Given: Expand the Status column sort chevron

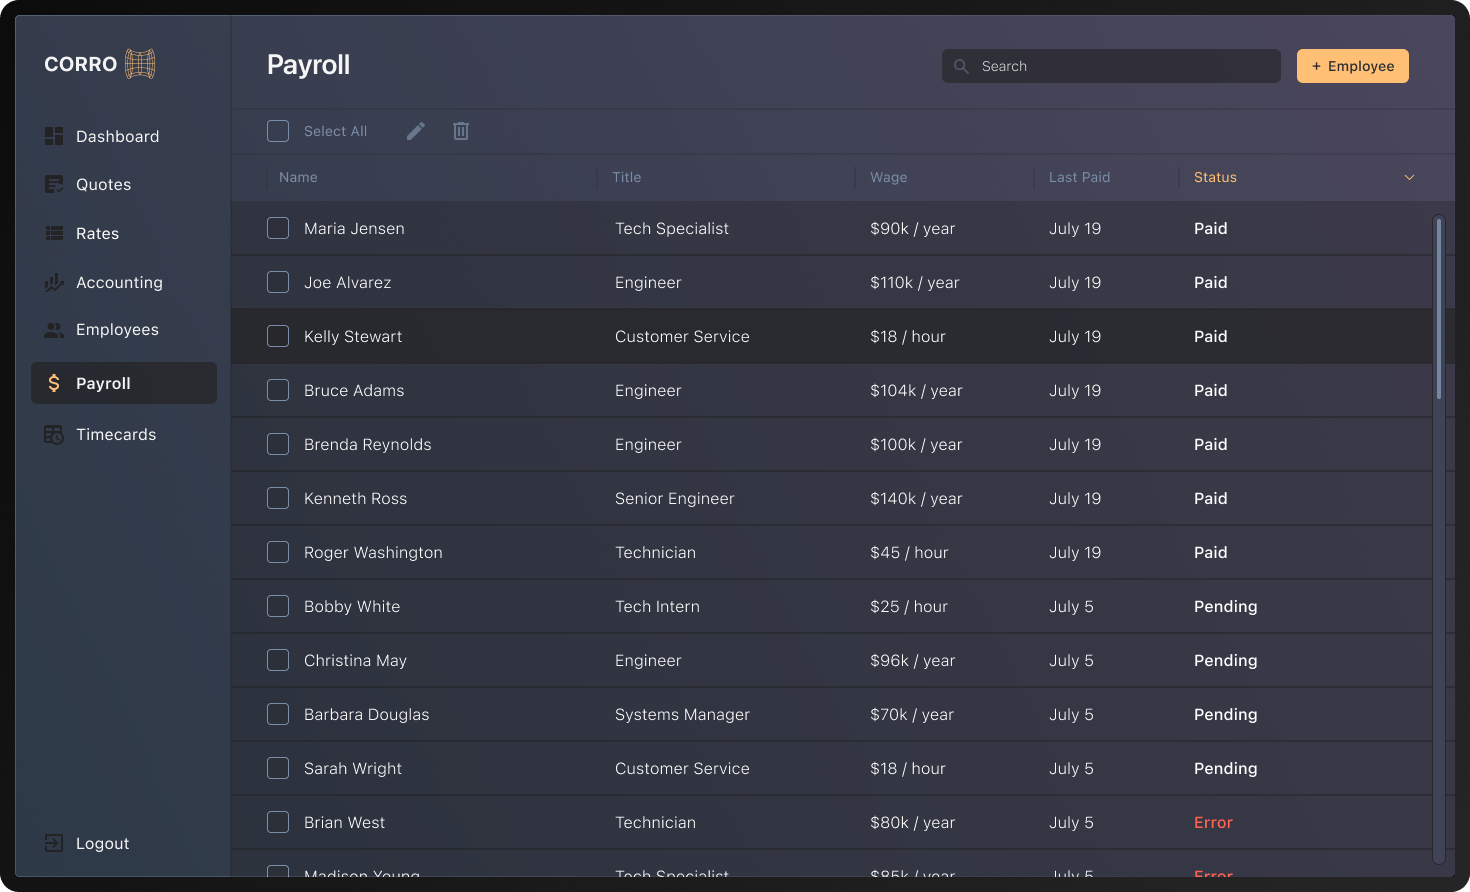Looking at the screenshot, I should tap(1409, 177).
